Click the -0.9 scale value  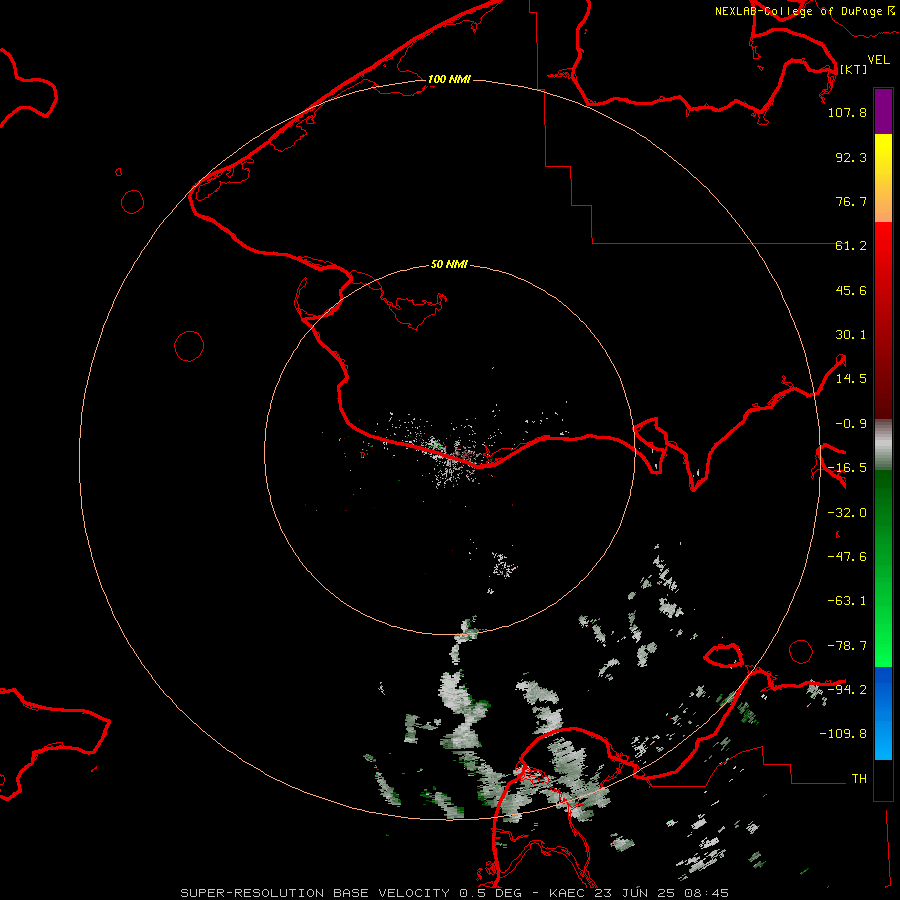pos(851,424)
